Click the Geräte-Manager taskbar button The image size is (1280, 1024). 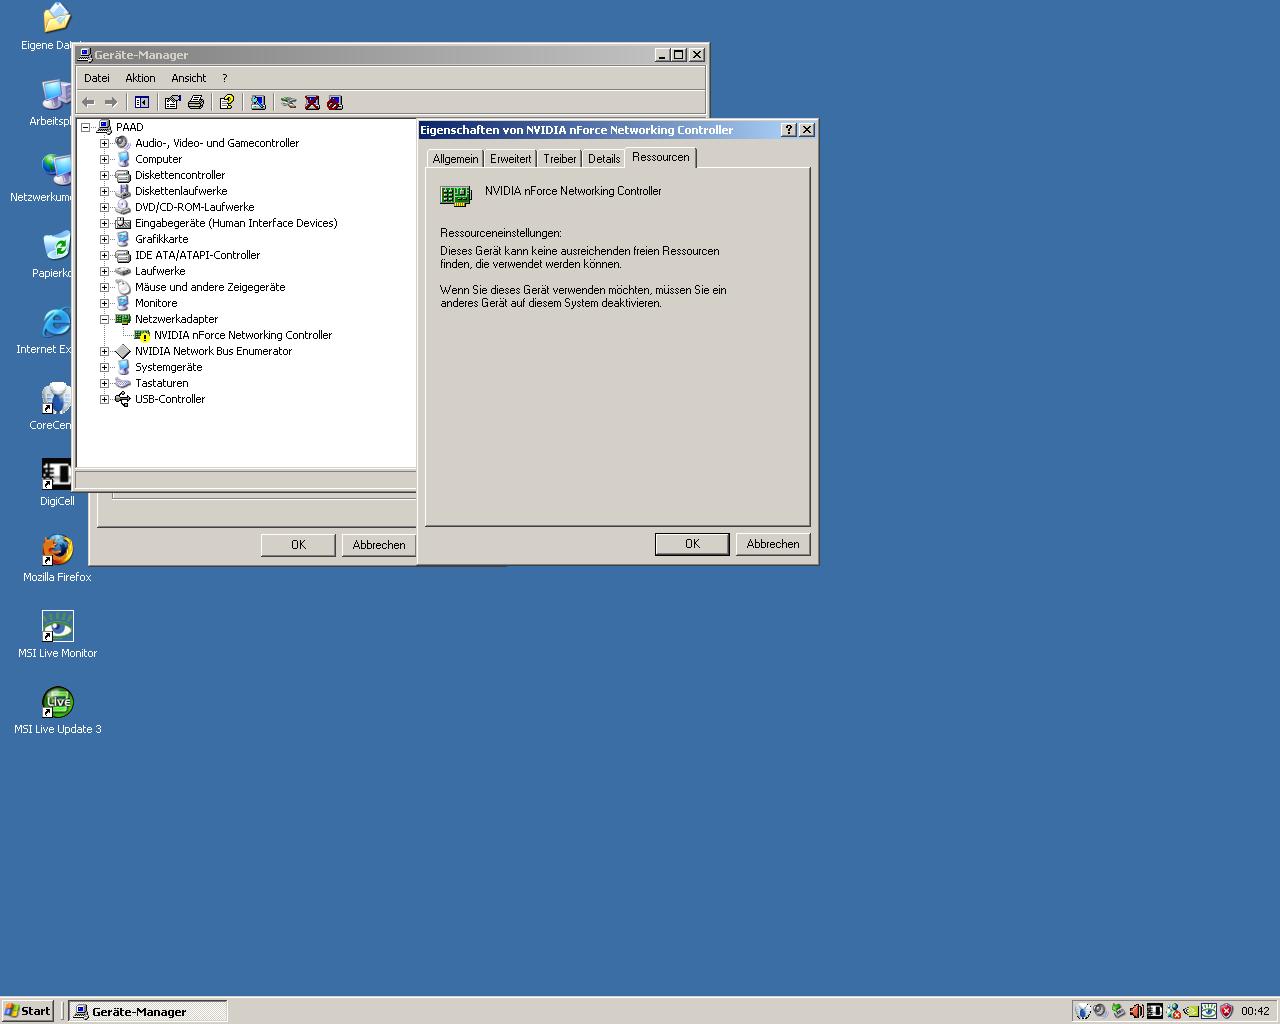click(x=148, y=1011)
